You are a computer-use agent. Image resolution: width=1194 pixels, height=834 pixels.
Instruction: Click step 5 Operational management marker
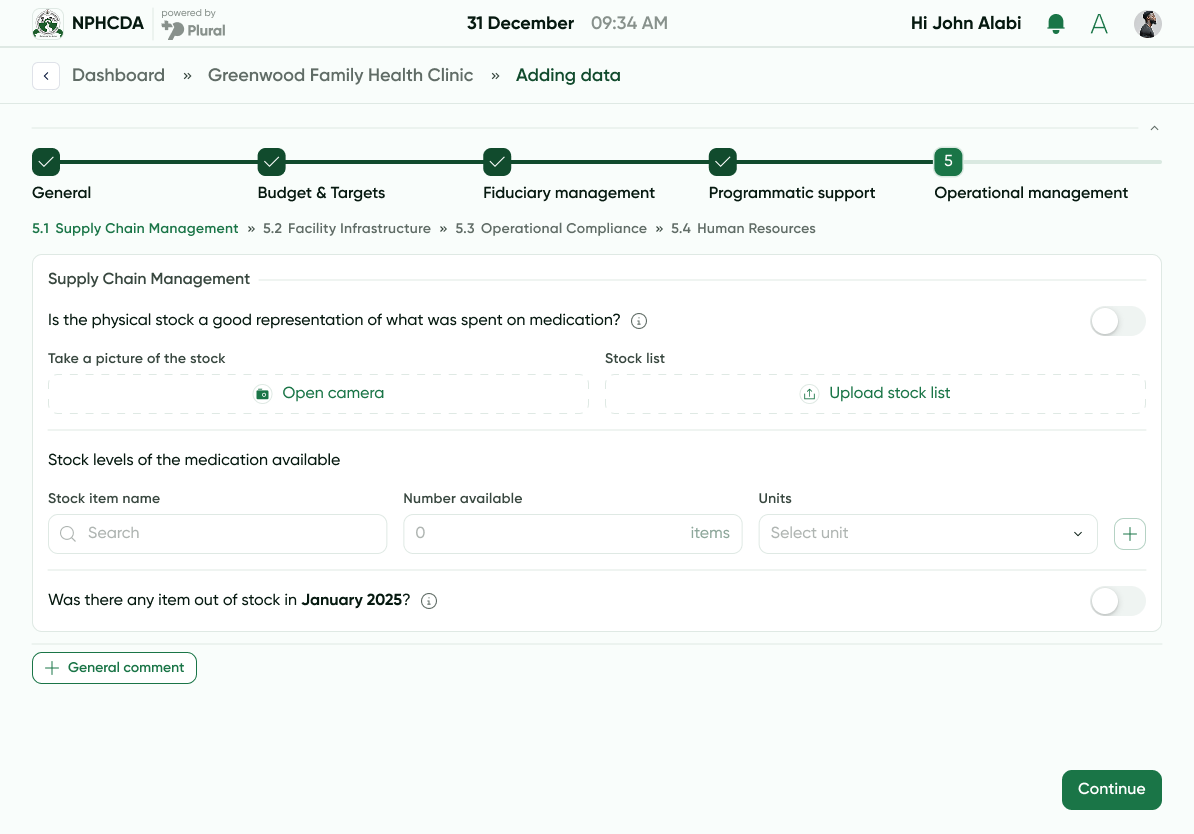tap(948, 161)
